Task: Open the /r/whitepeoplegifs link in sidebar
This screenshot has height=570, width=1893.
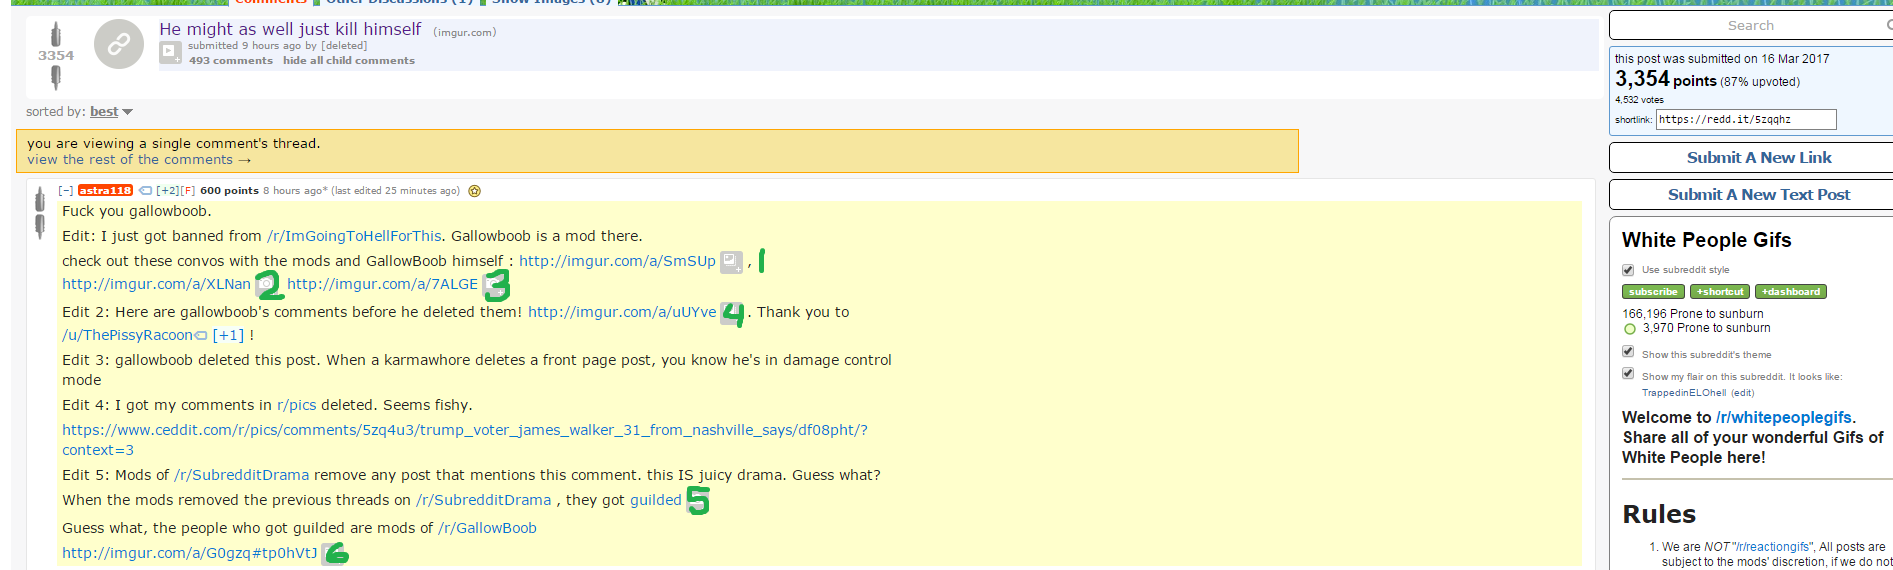Action: click(x=1784, y=418)
